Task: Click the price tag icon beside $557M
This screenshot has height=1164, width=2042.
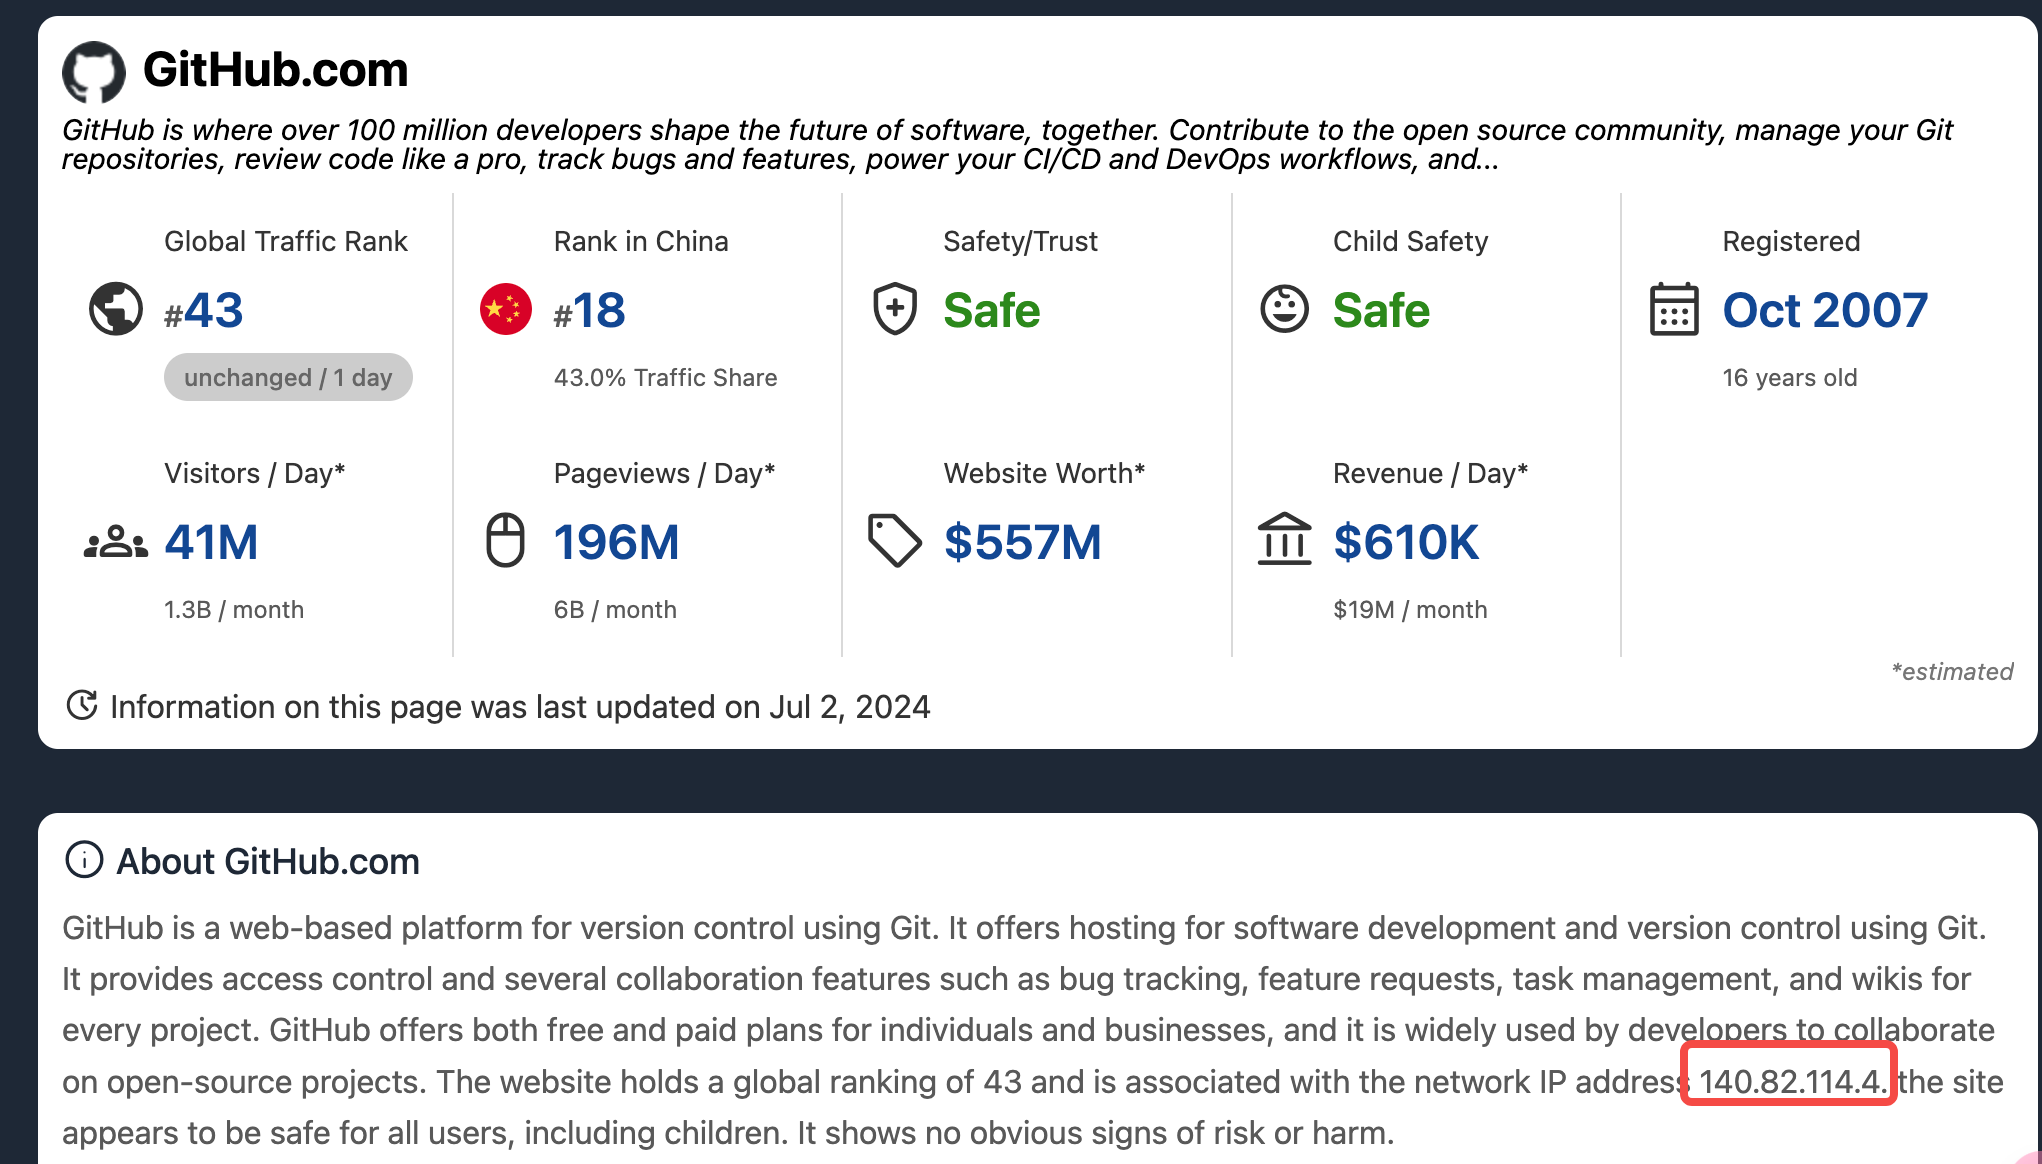Action: point(894,540)
